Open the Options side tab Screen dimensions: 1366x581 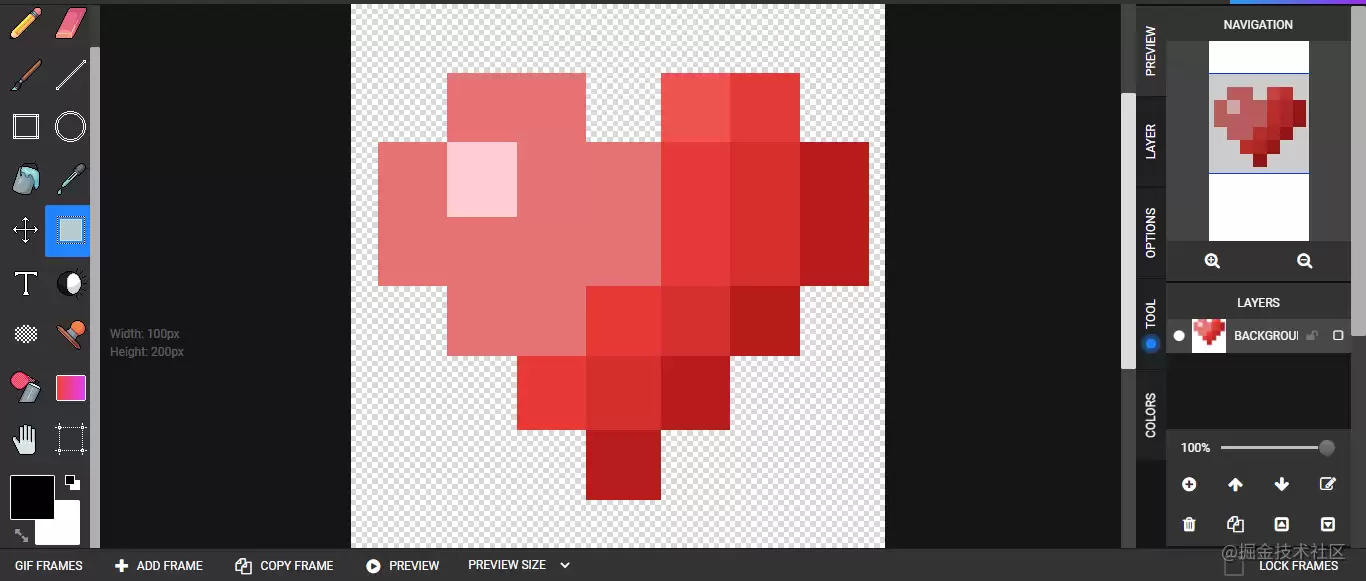pos(1151,232)
